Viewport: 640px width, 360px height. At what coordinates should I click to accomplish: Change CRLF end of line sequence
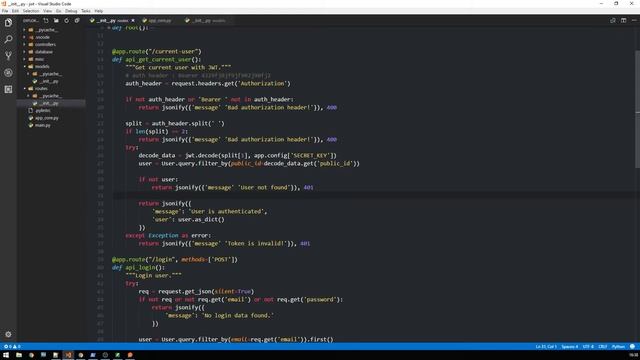click(x=603, y=347)
